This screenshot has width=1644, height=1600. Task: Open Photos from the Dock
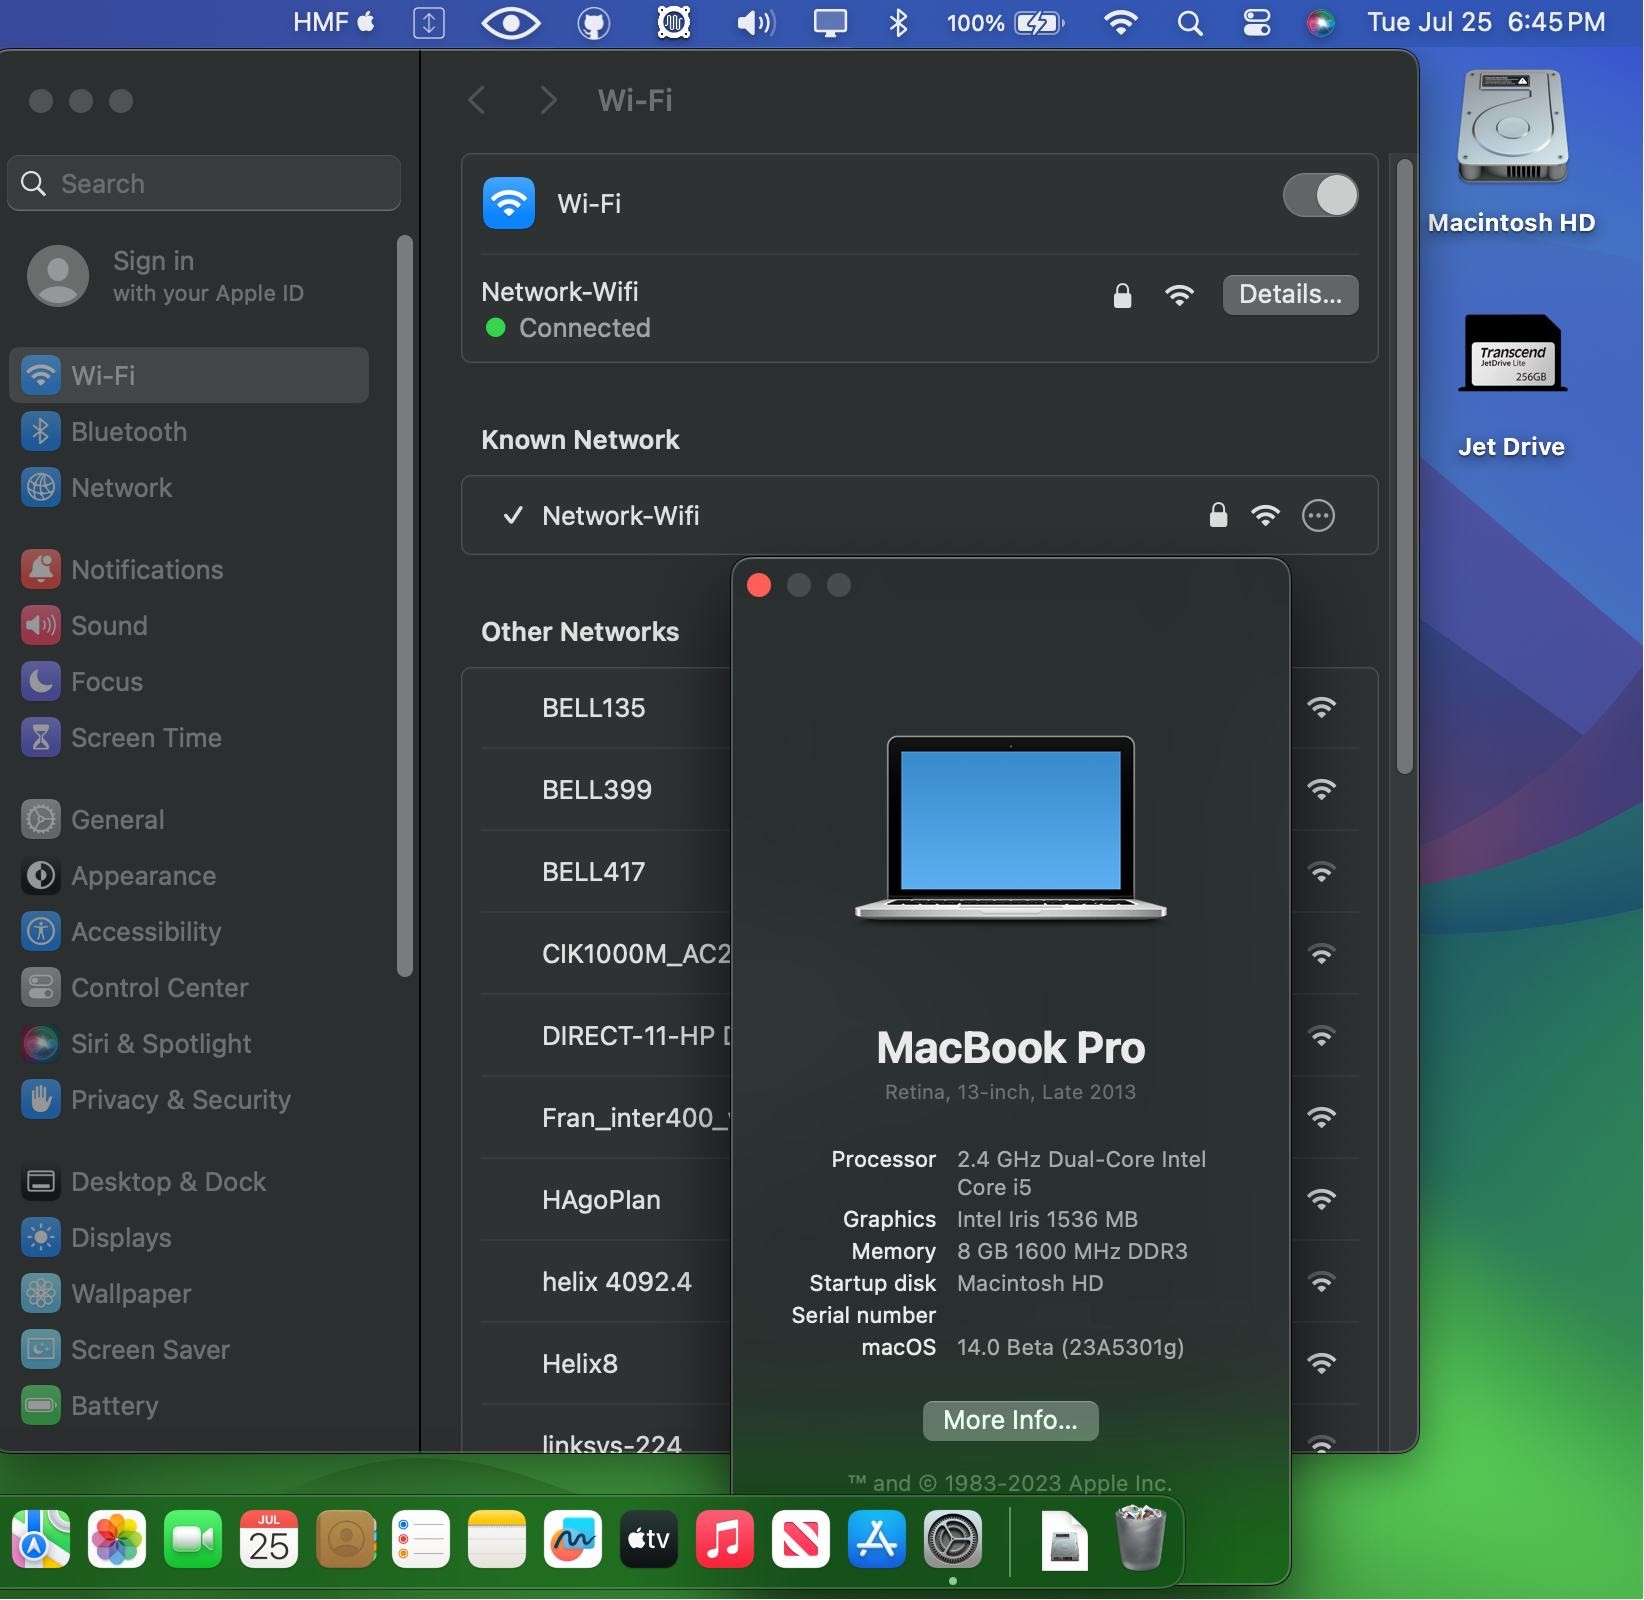point(117,1538)
